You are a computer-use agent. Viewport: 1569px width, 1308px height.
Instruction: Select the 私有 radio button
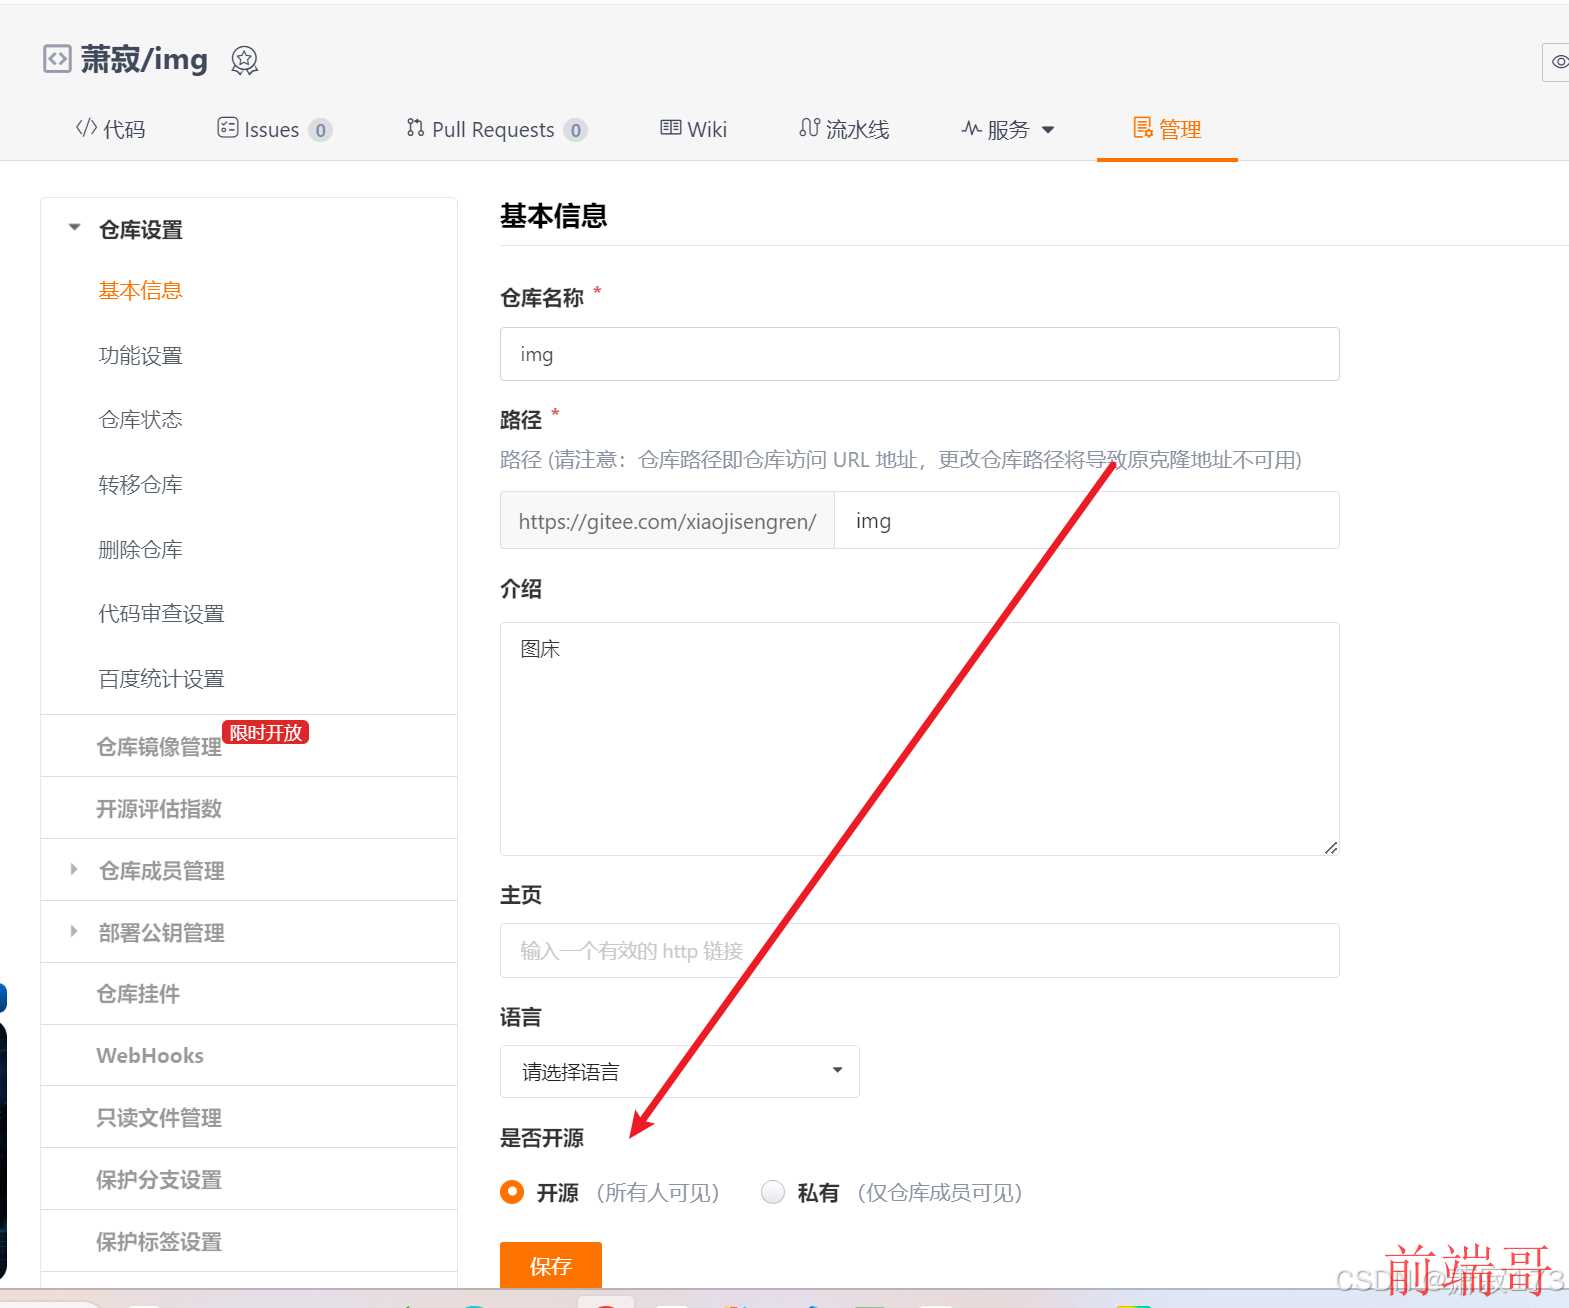tap(773, 1192)
